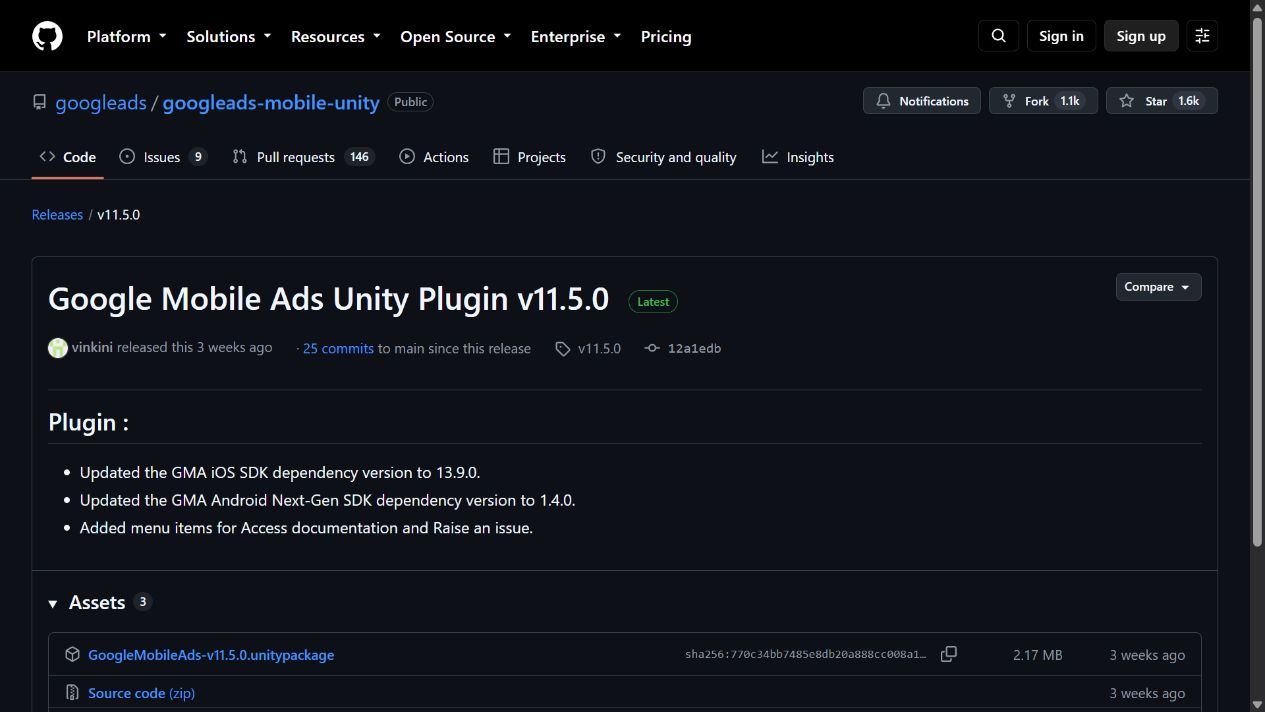Viewport: 1265px width, 712px height.
Task: Click the Pull requests count 146
Action: tap(359, 157)
